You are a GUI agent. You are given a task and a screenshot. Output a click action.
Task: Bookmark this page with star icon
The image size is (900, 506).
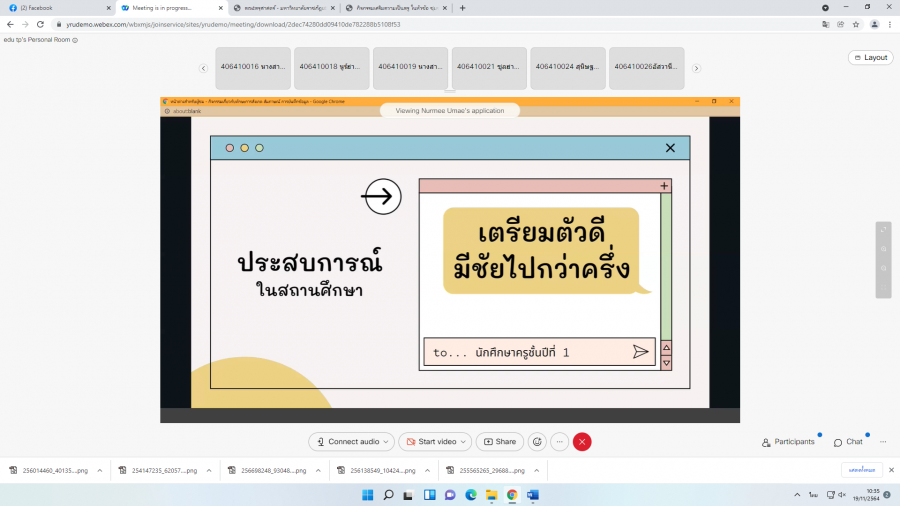(856, 24)
